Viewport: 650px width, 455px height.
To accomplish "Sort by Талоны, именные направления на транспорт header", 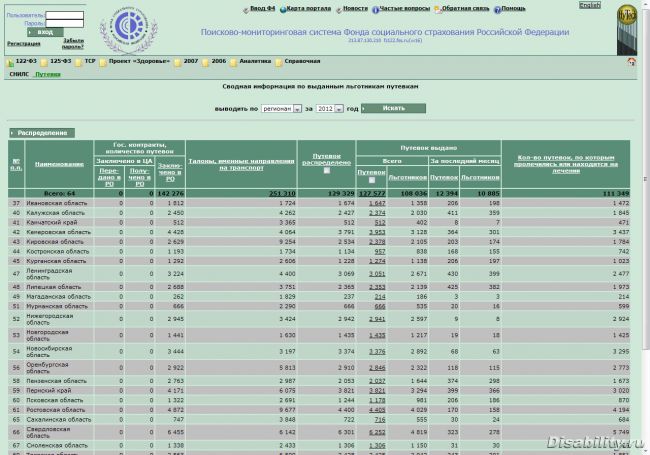I will tap(241, 164).
